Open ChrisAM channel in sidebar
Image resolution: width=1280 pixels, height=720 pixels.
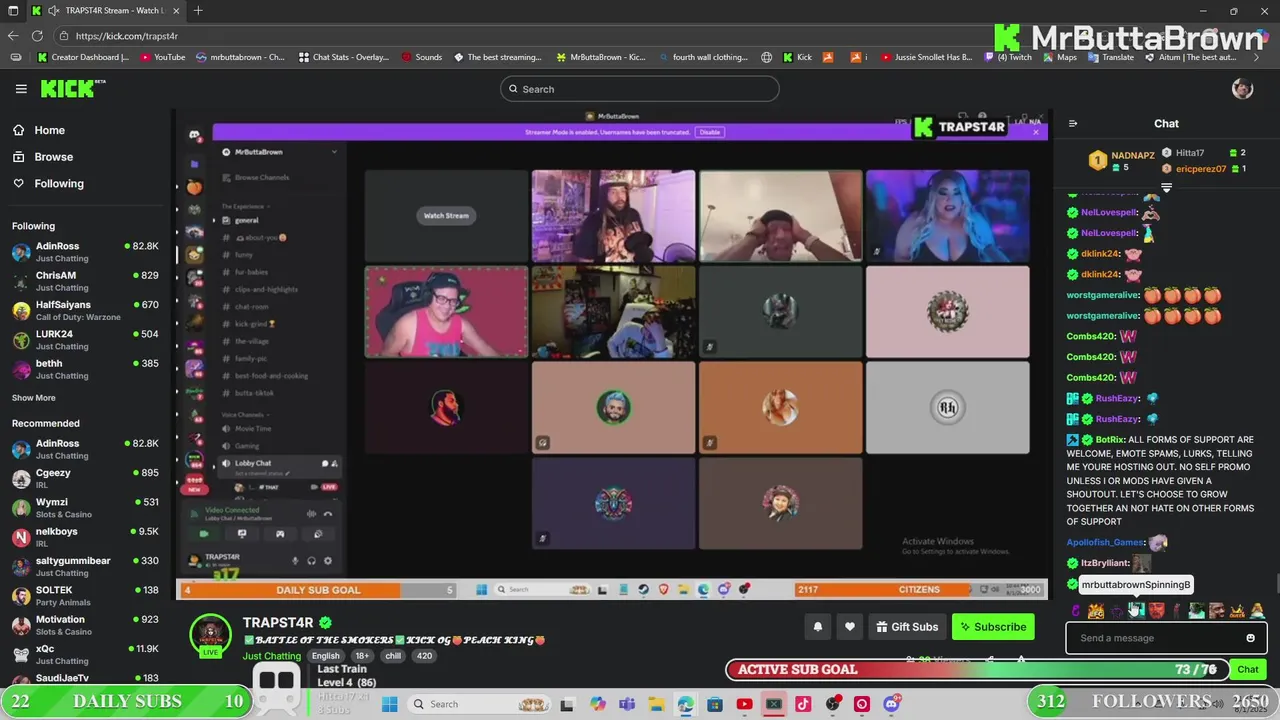click(x=85, y=281)
